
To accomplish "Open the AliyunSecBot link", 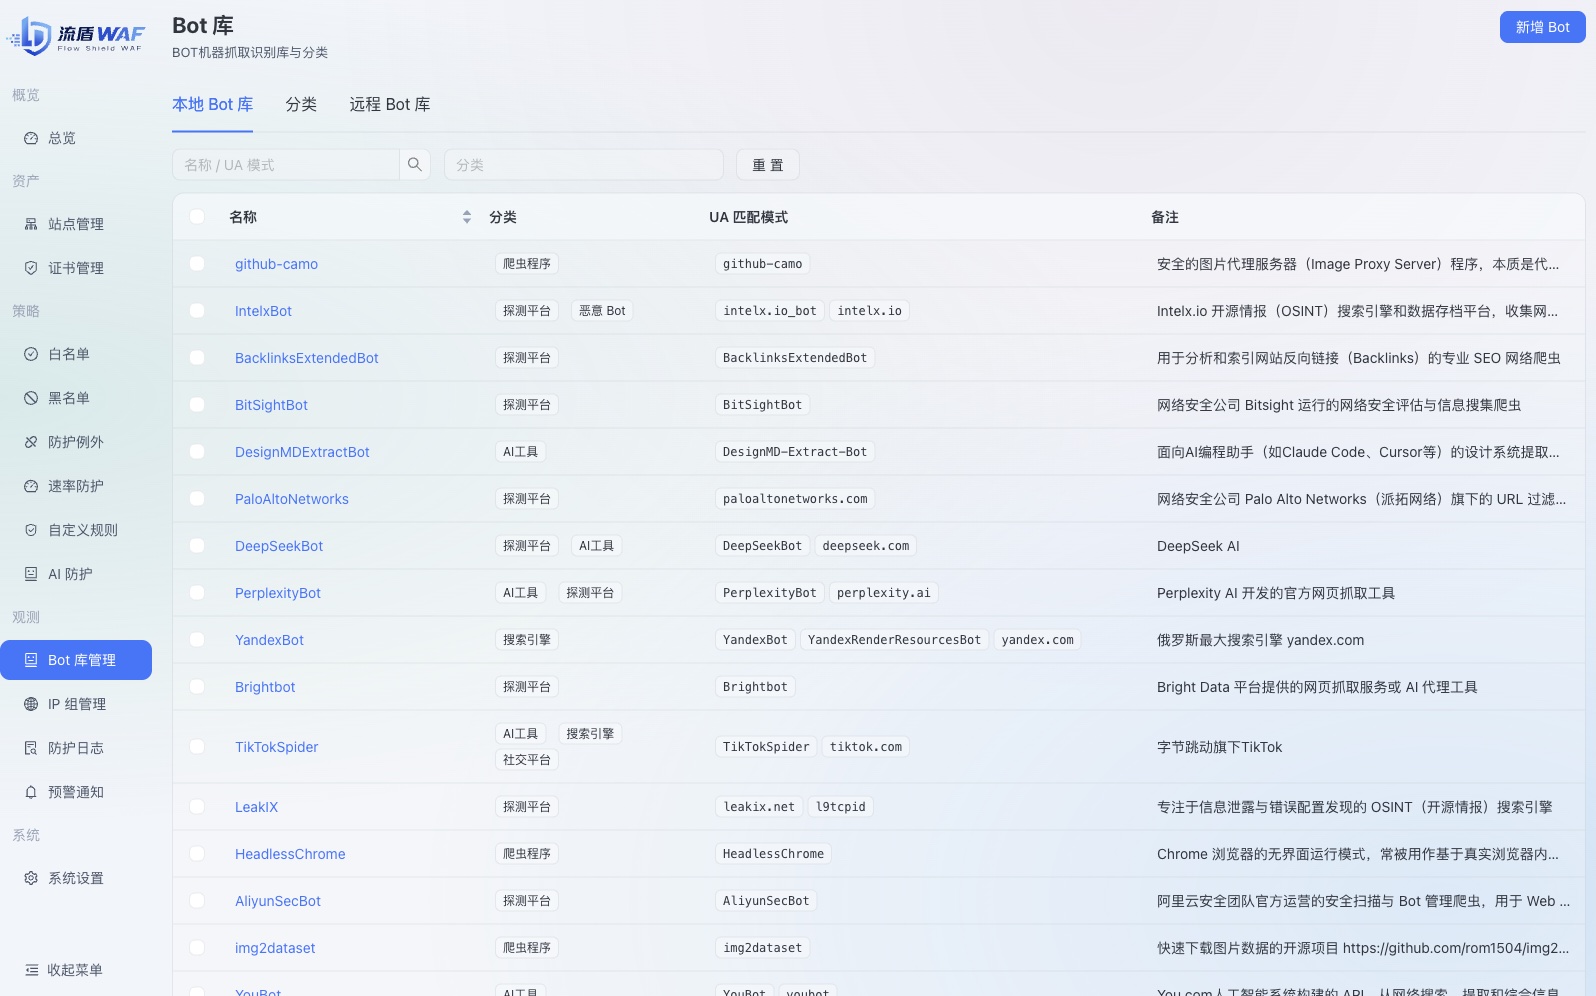I will [x=278, y=901].
